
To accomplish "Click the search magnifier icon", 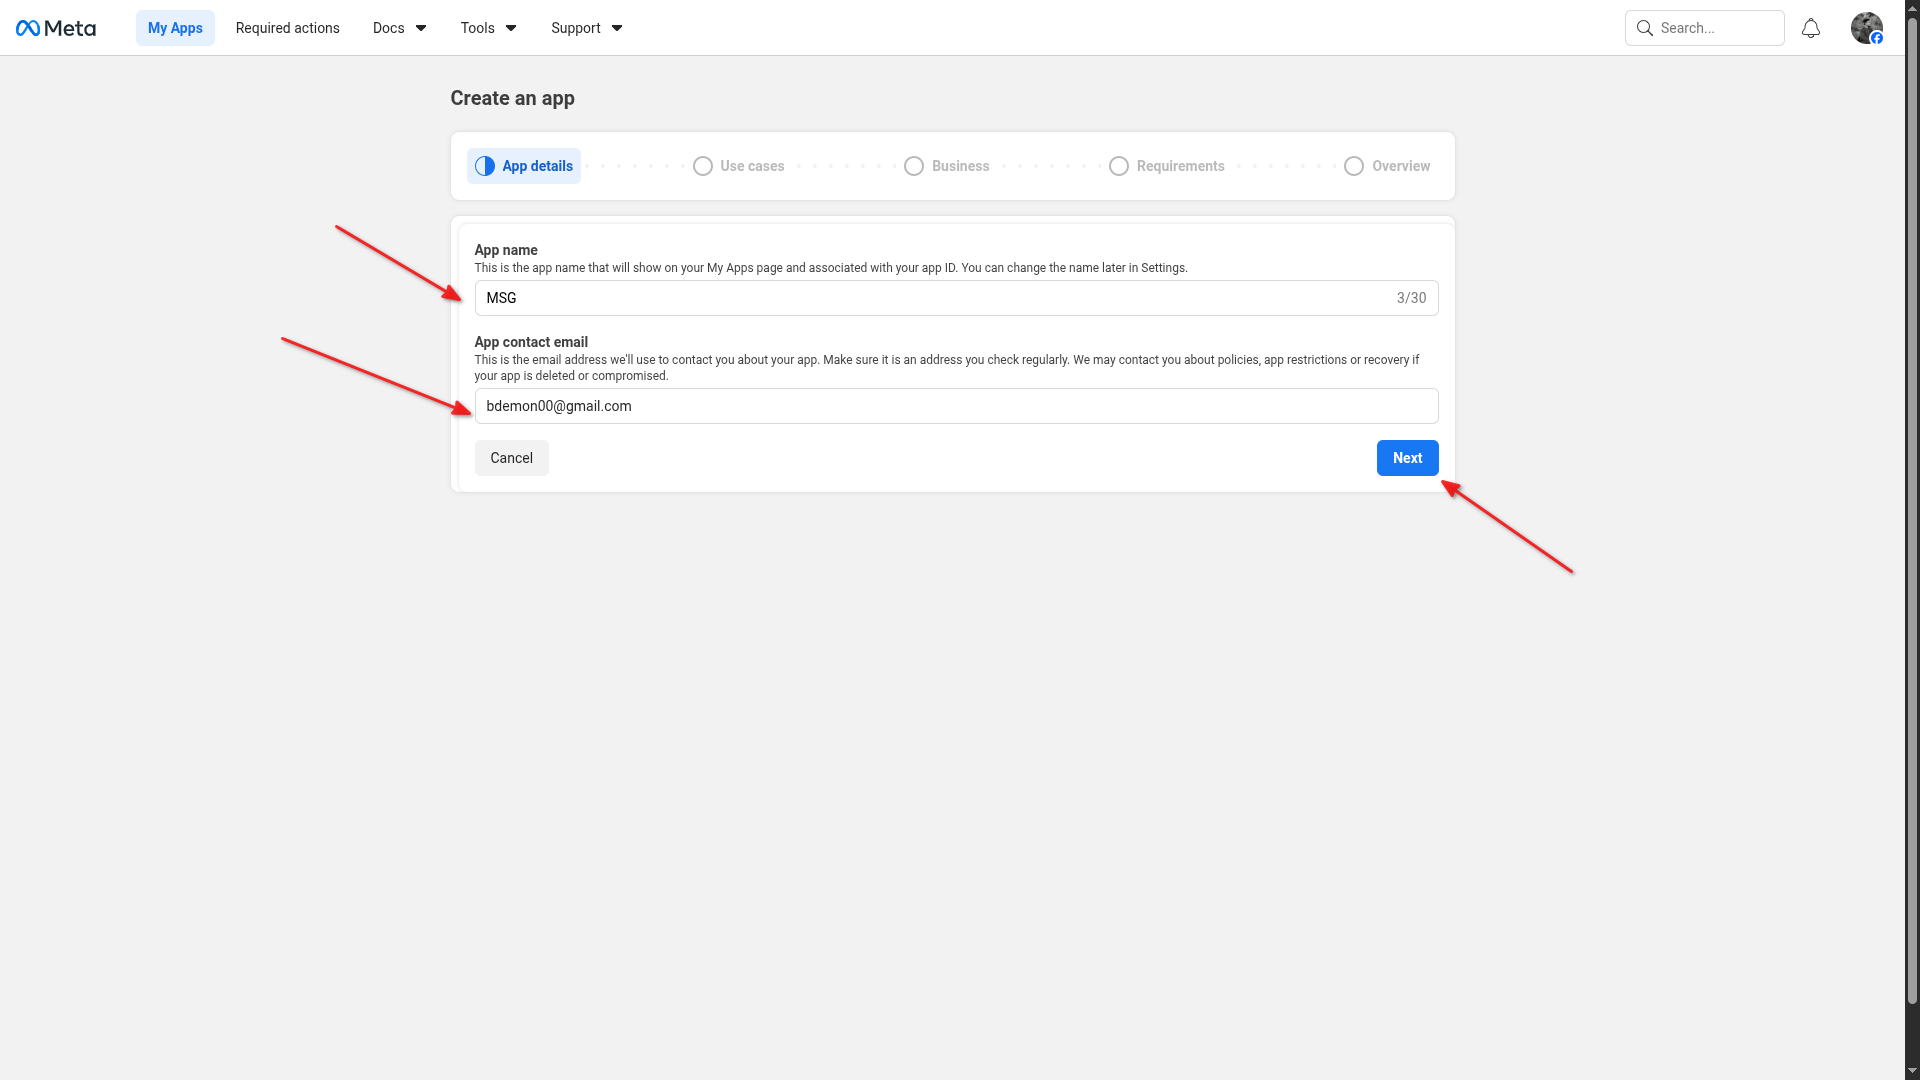I will coord(1644,28).
